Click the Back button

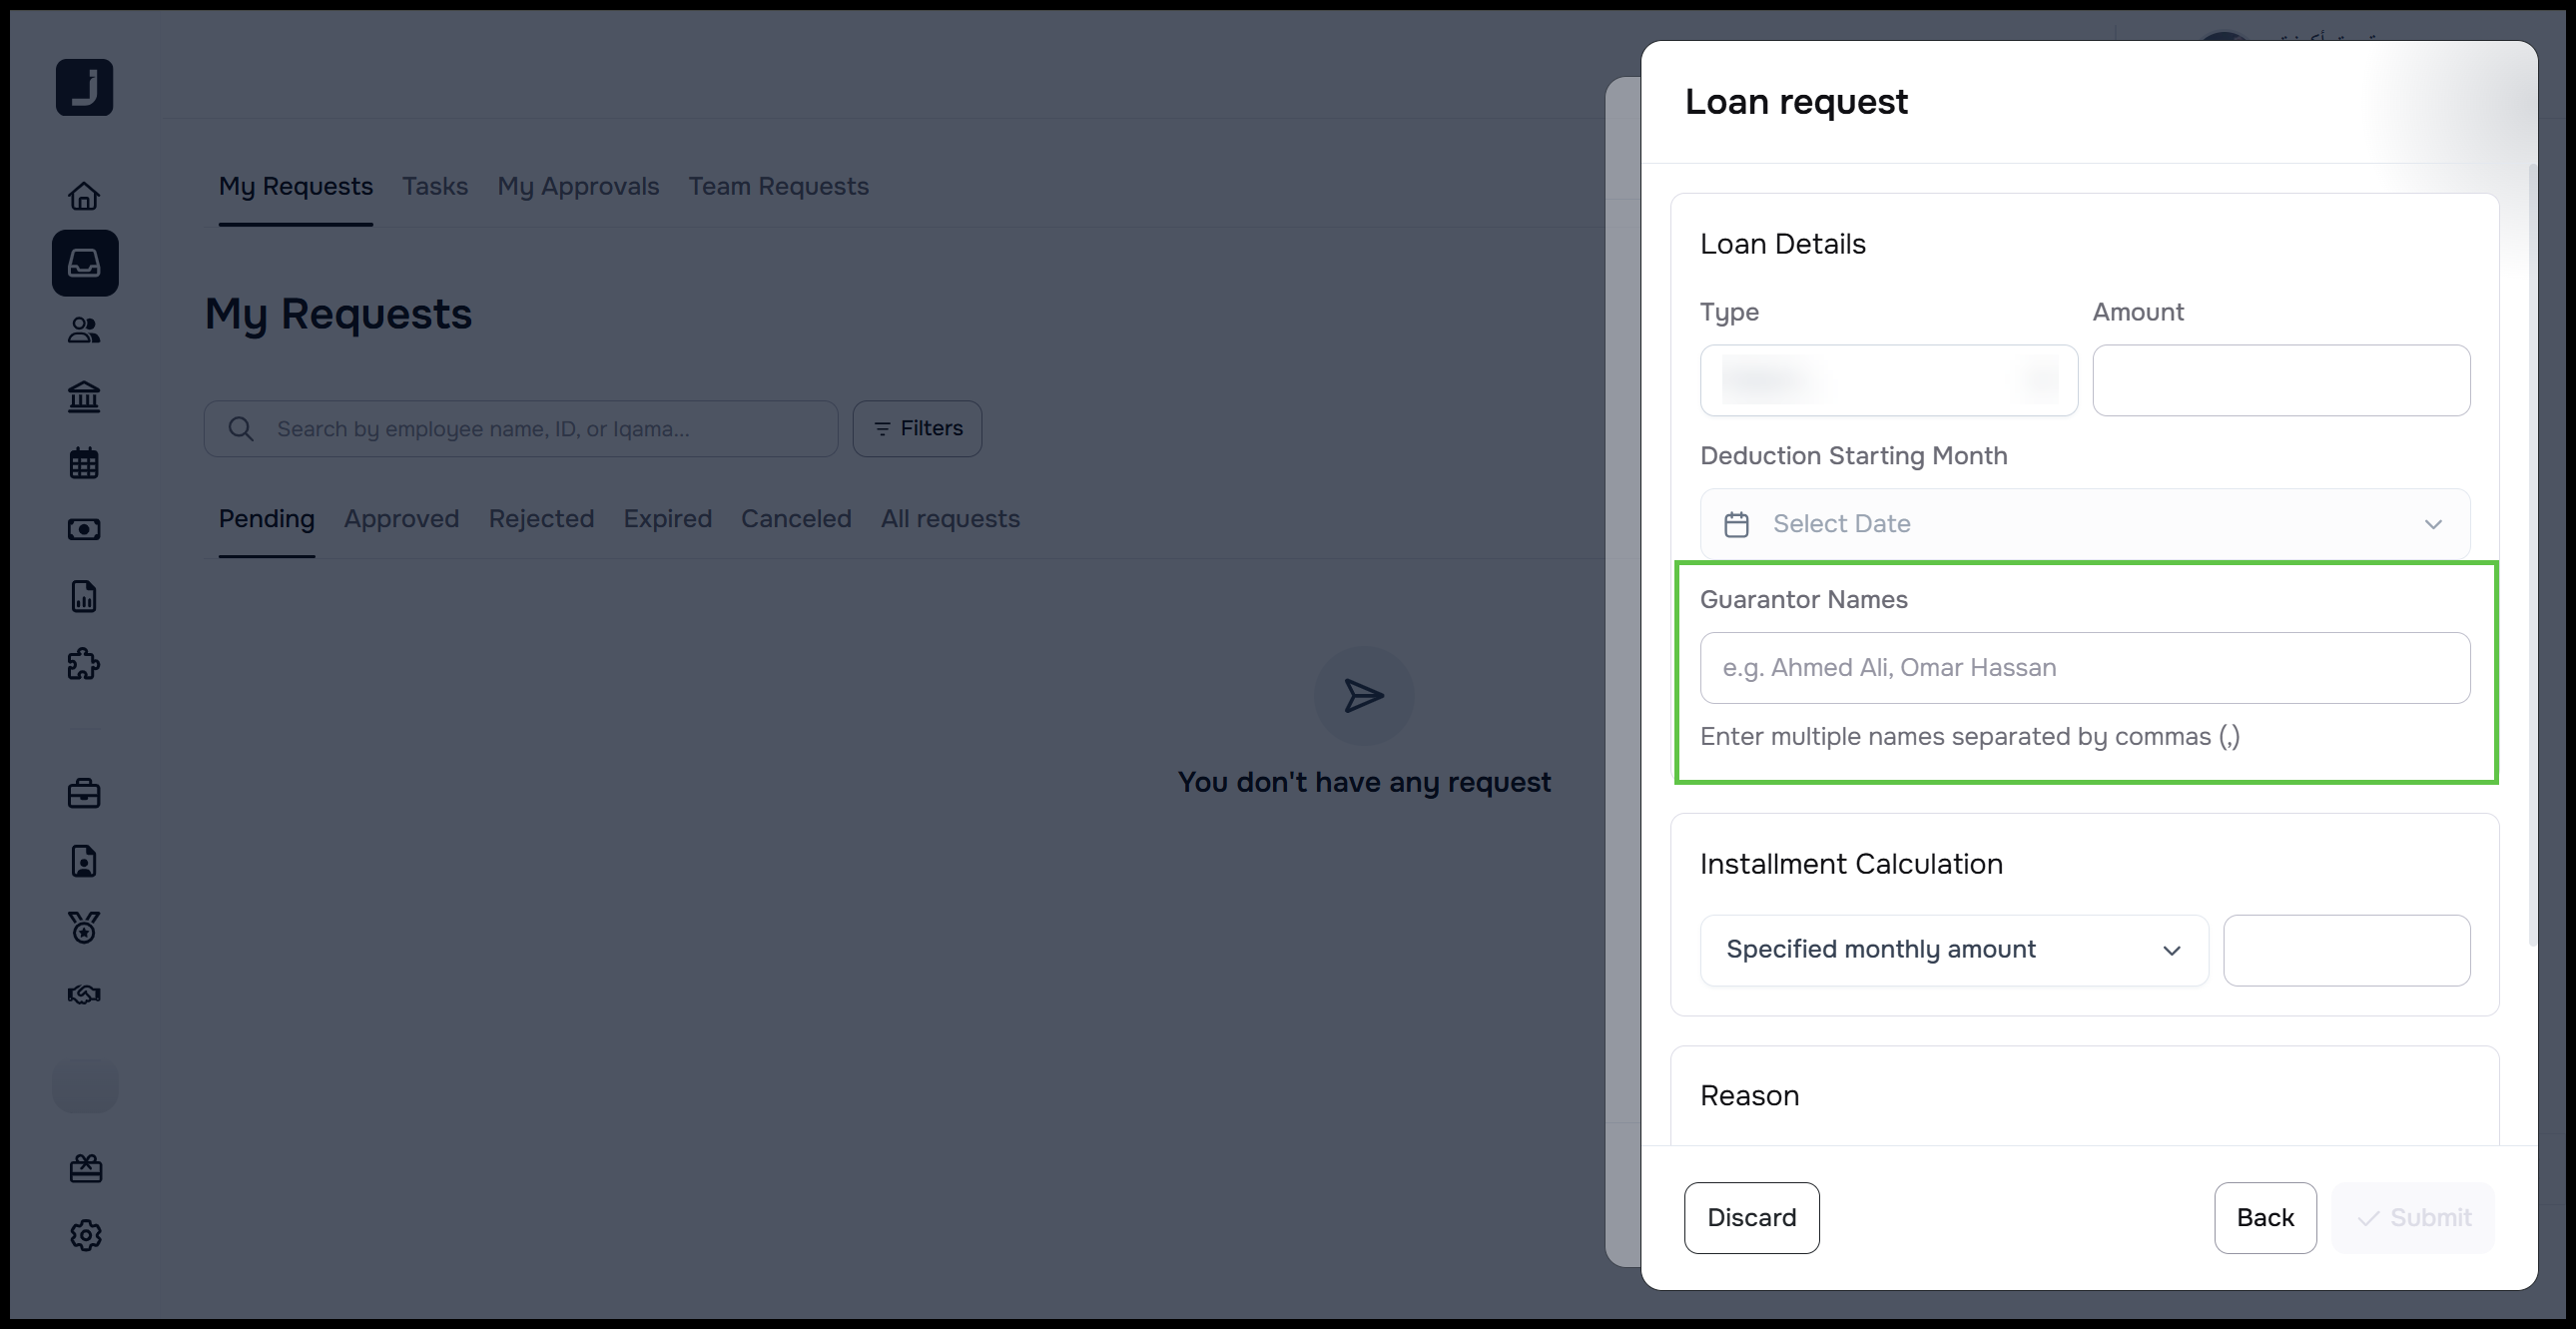pyautogui.click(x=2264, y=1217)
